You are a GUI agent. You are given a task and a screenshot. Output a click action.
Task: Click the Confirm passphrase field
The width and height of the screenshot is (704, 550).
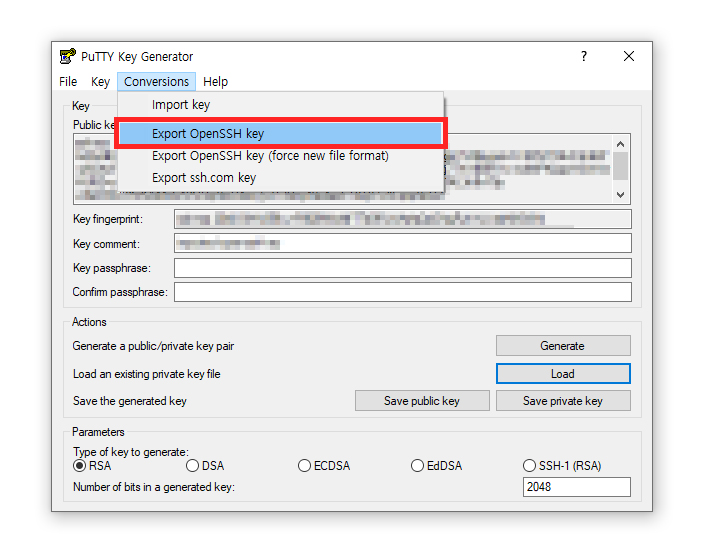pyautogui.click(x=403, y=292)
